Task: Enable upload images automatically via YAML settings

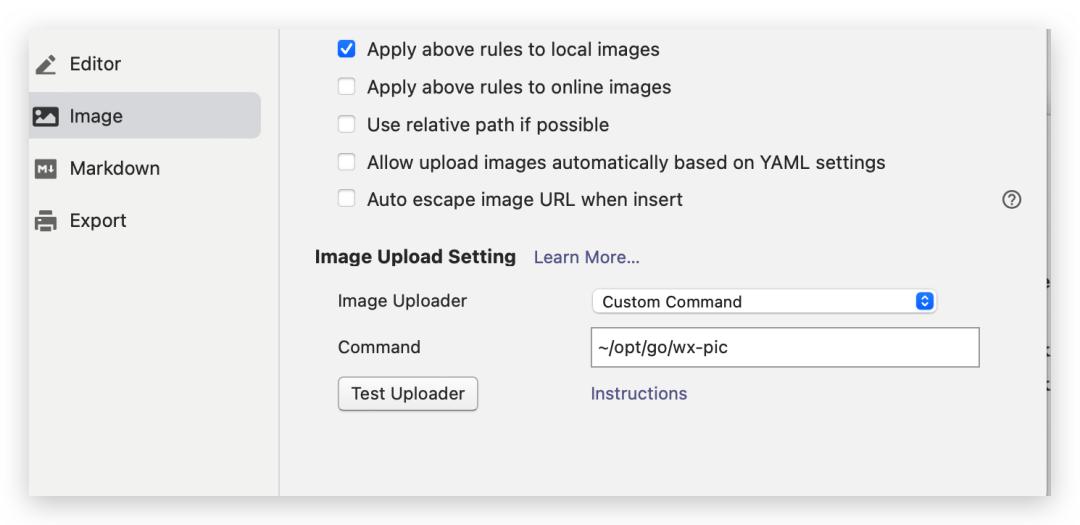Action: (x=346, y=163)
